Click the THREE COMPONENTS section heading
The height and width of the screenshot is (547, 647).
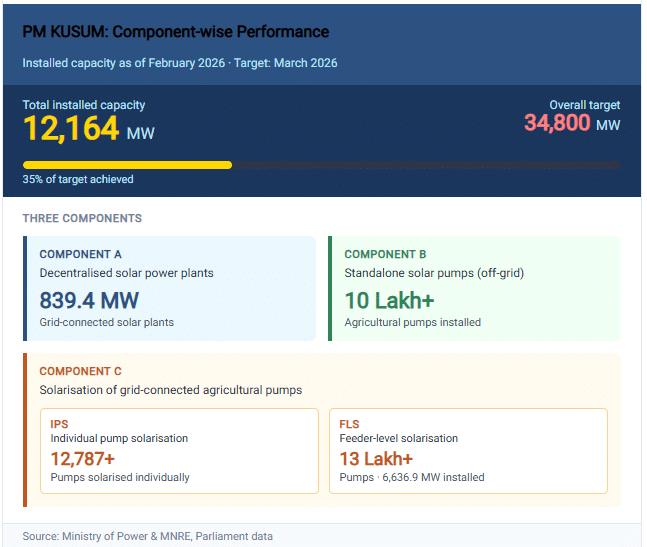coord(82,218)
